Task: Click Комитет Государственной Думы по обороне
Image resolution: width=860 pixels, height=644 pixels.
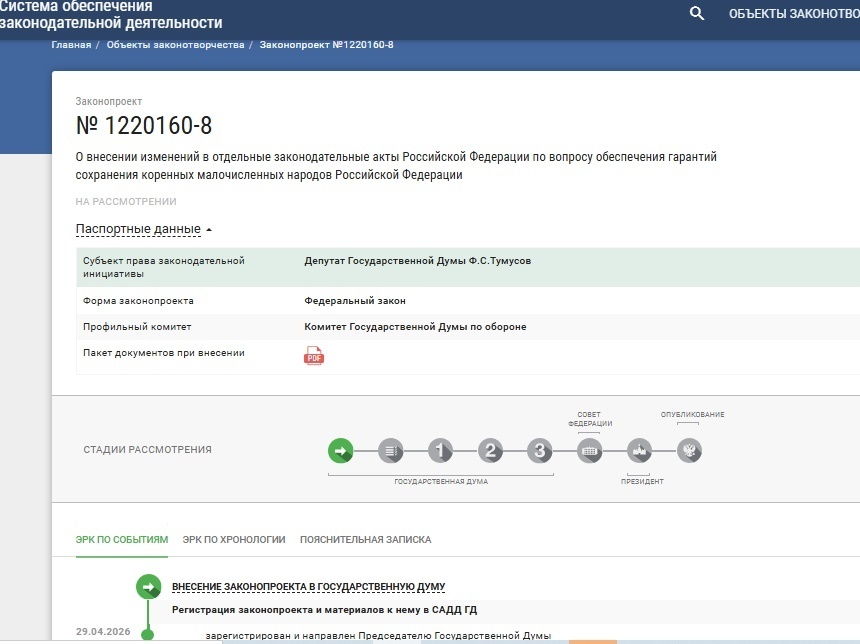Action: point(415,327)
